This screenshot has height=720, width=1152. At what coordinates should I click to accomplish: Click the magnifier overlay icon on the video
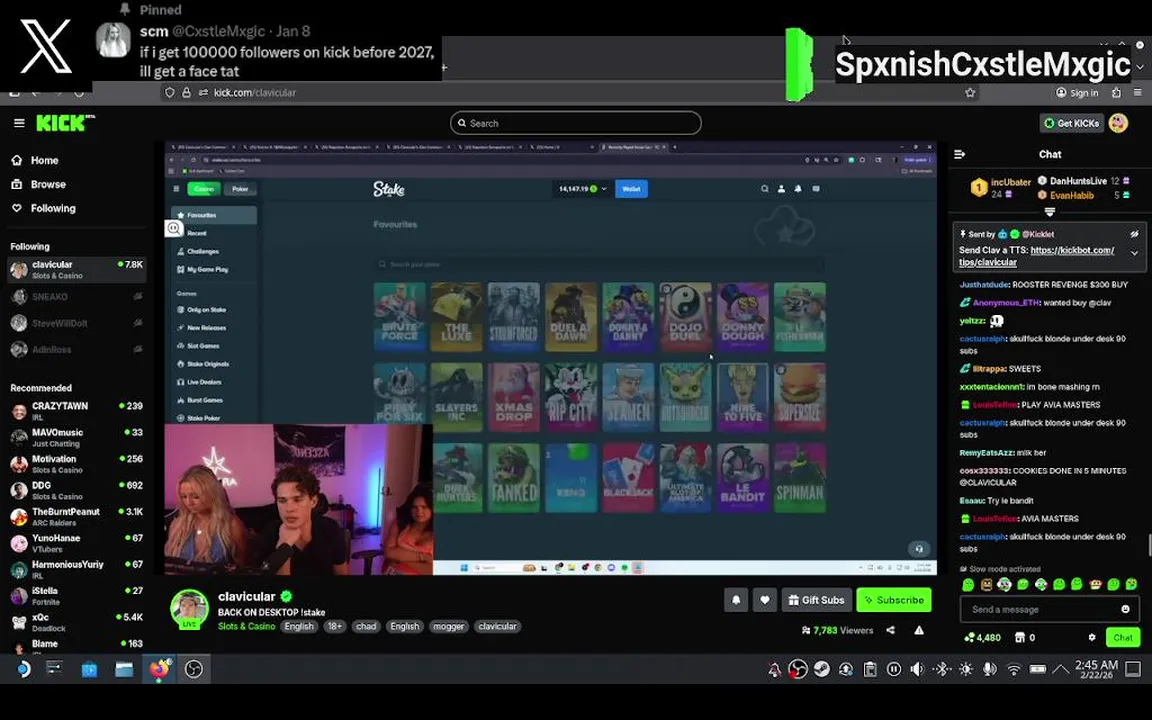pos(173,228)
